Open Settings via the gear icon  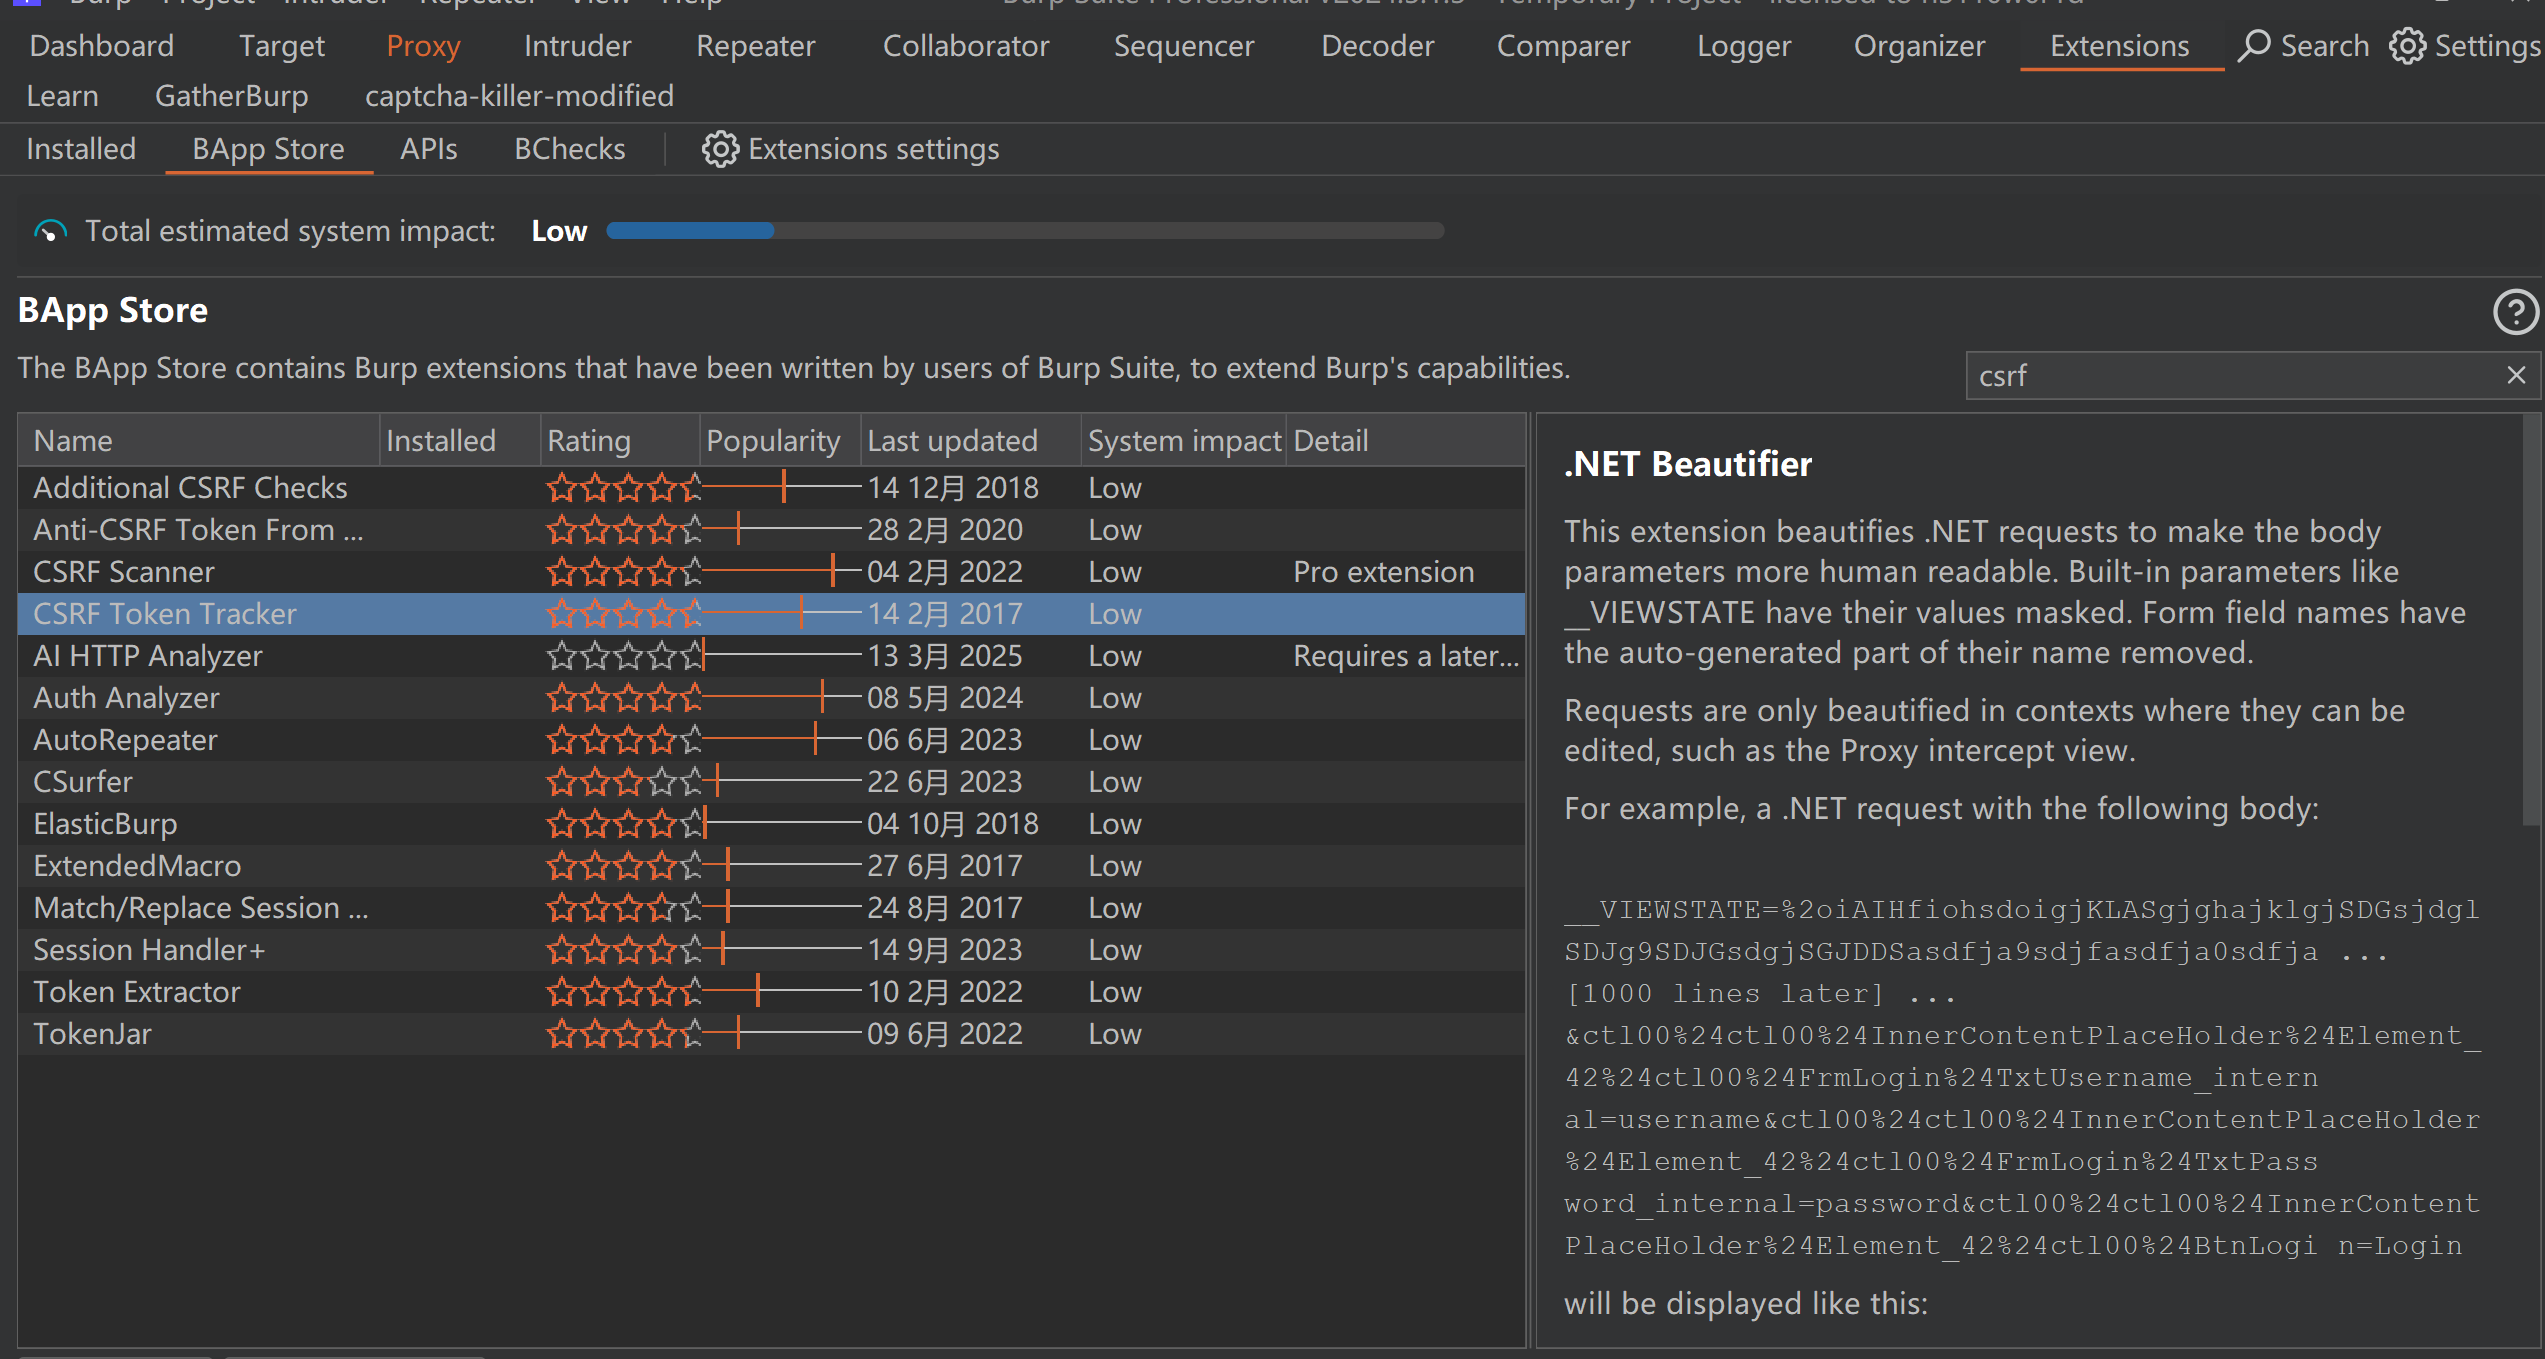click(x=2408, y=46)
